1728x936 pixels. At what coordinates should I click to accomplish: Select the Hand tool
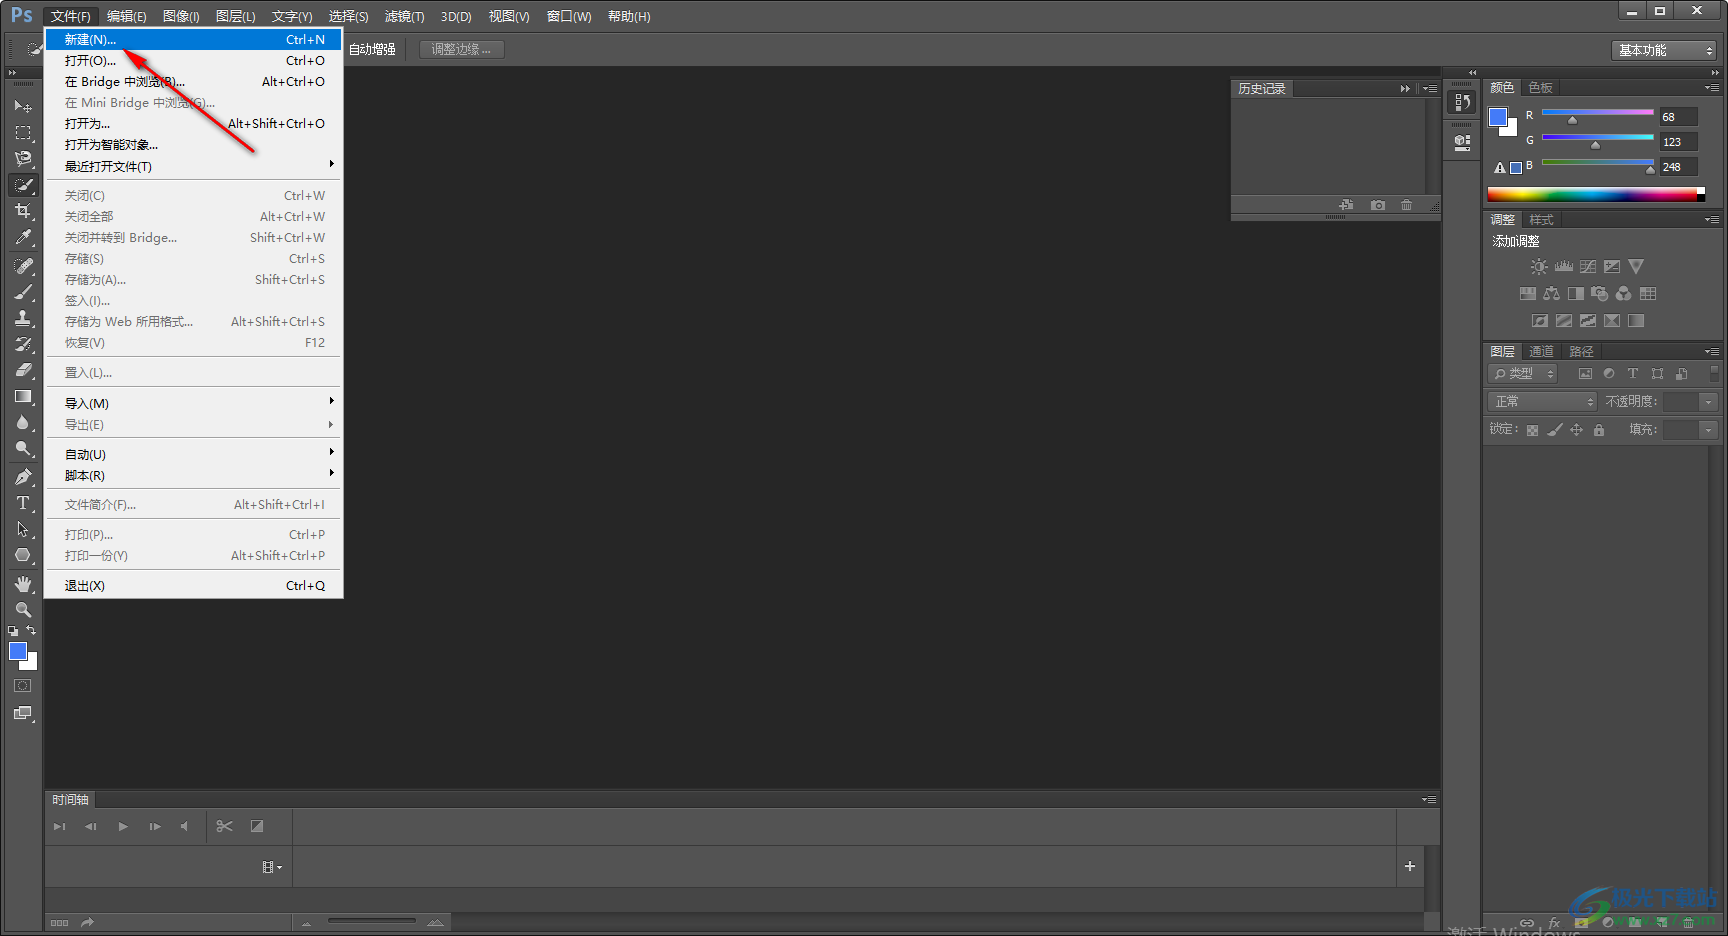pyautogui.click(x=23, y=584)
